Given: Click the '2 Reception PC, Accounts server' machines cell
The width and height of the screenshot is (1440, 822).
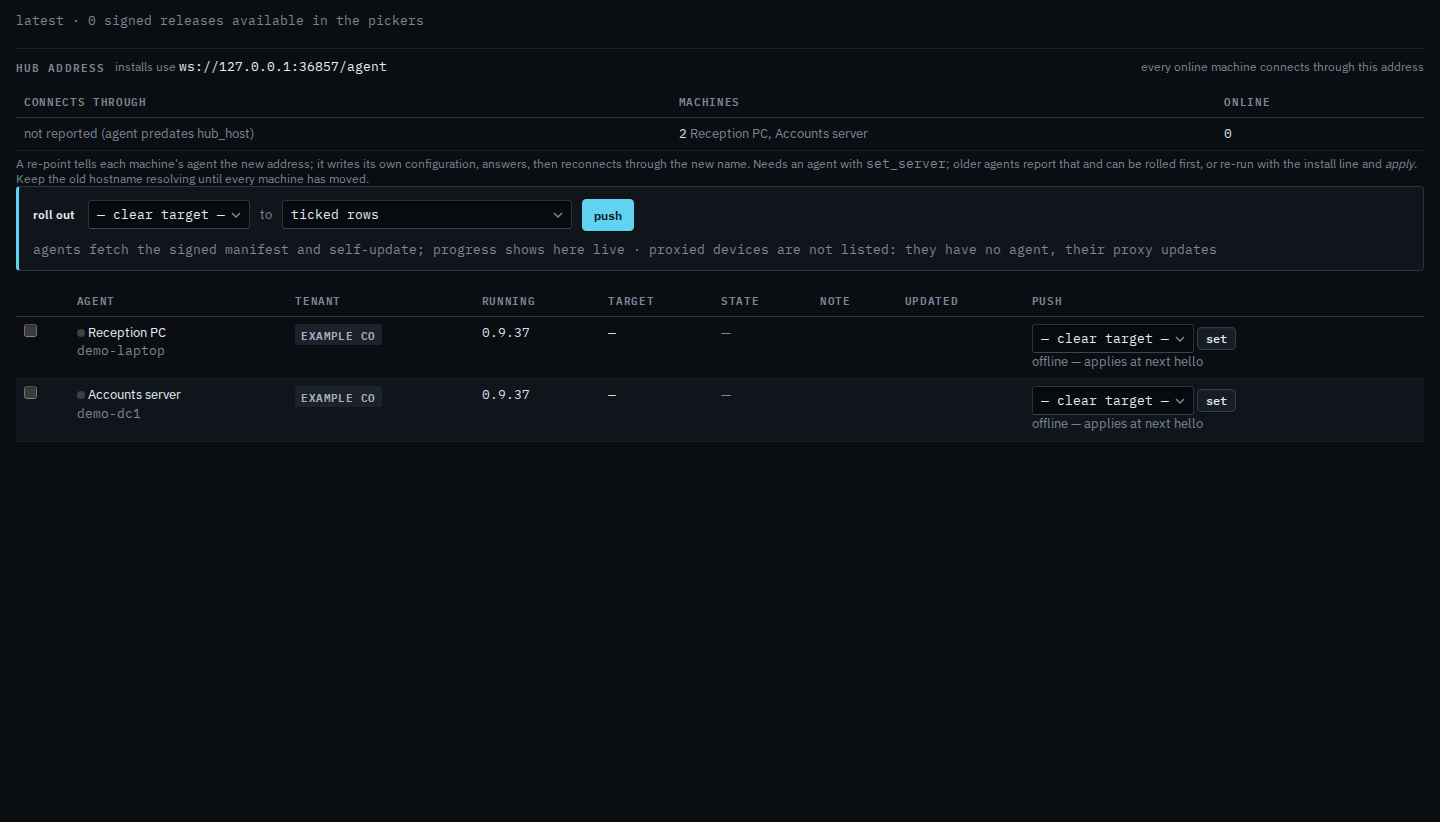Looking at the screenshot, I should [x=773, y=134].
